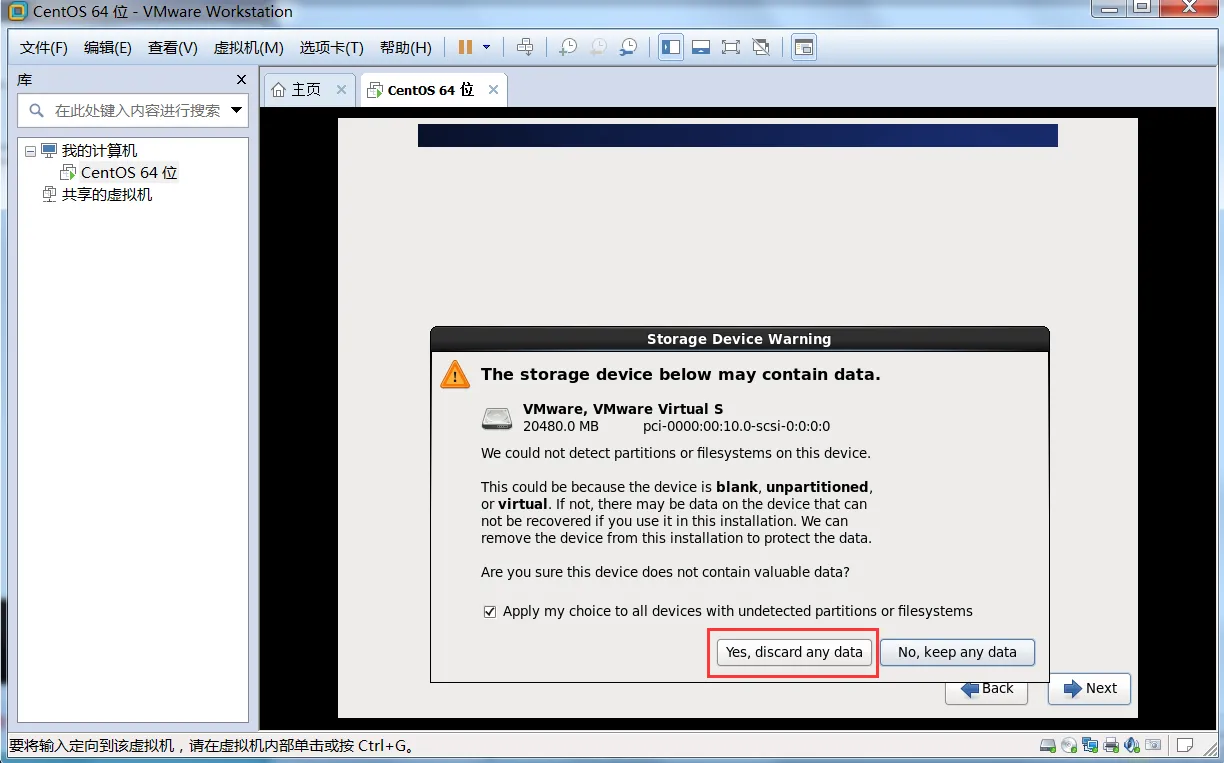1224x763 pixels.
Task: Click the Back button in installer
Action: click(x=987, y=688)
